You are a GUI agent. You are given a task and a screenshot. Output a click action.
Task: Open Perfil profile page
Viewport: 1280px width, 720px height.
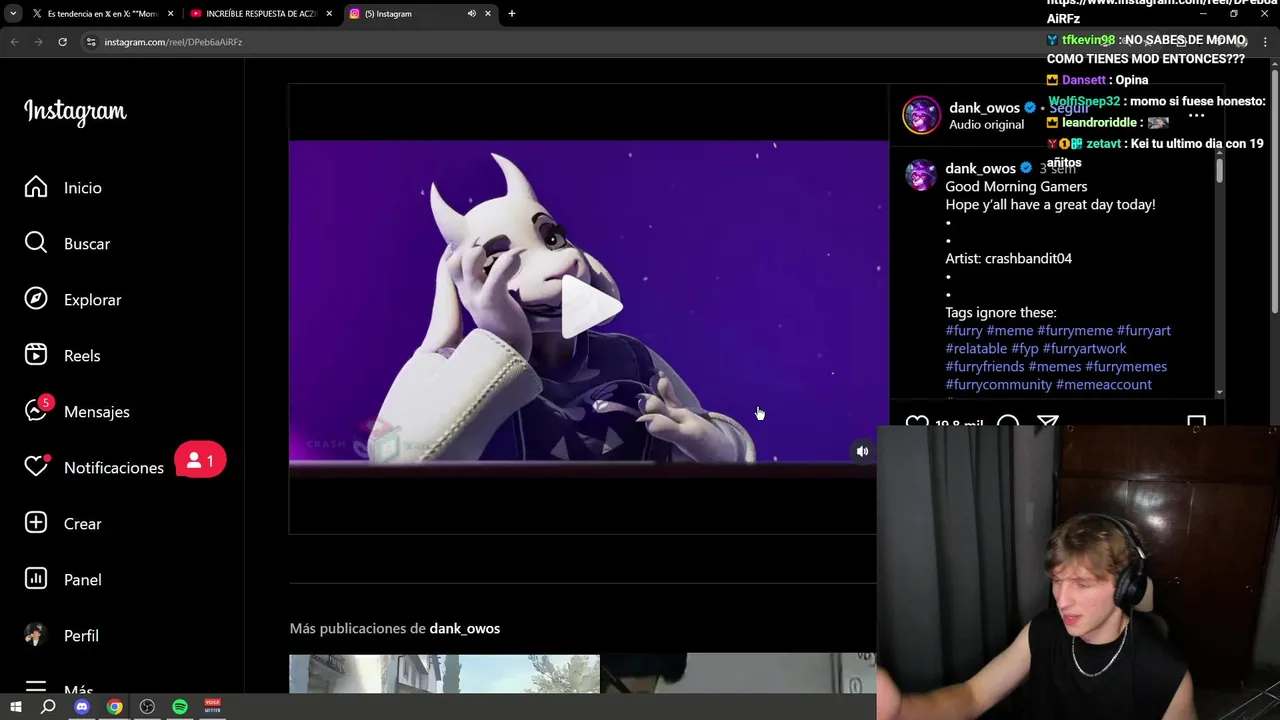[62, 636]
